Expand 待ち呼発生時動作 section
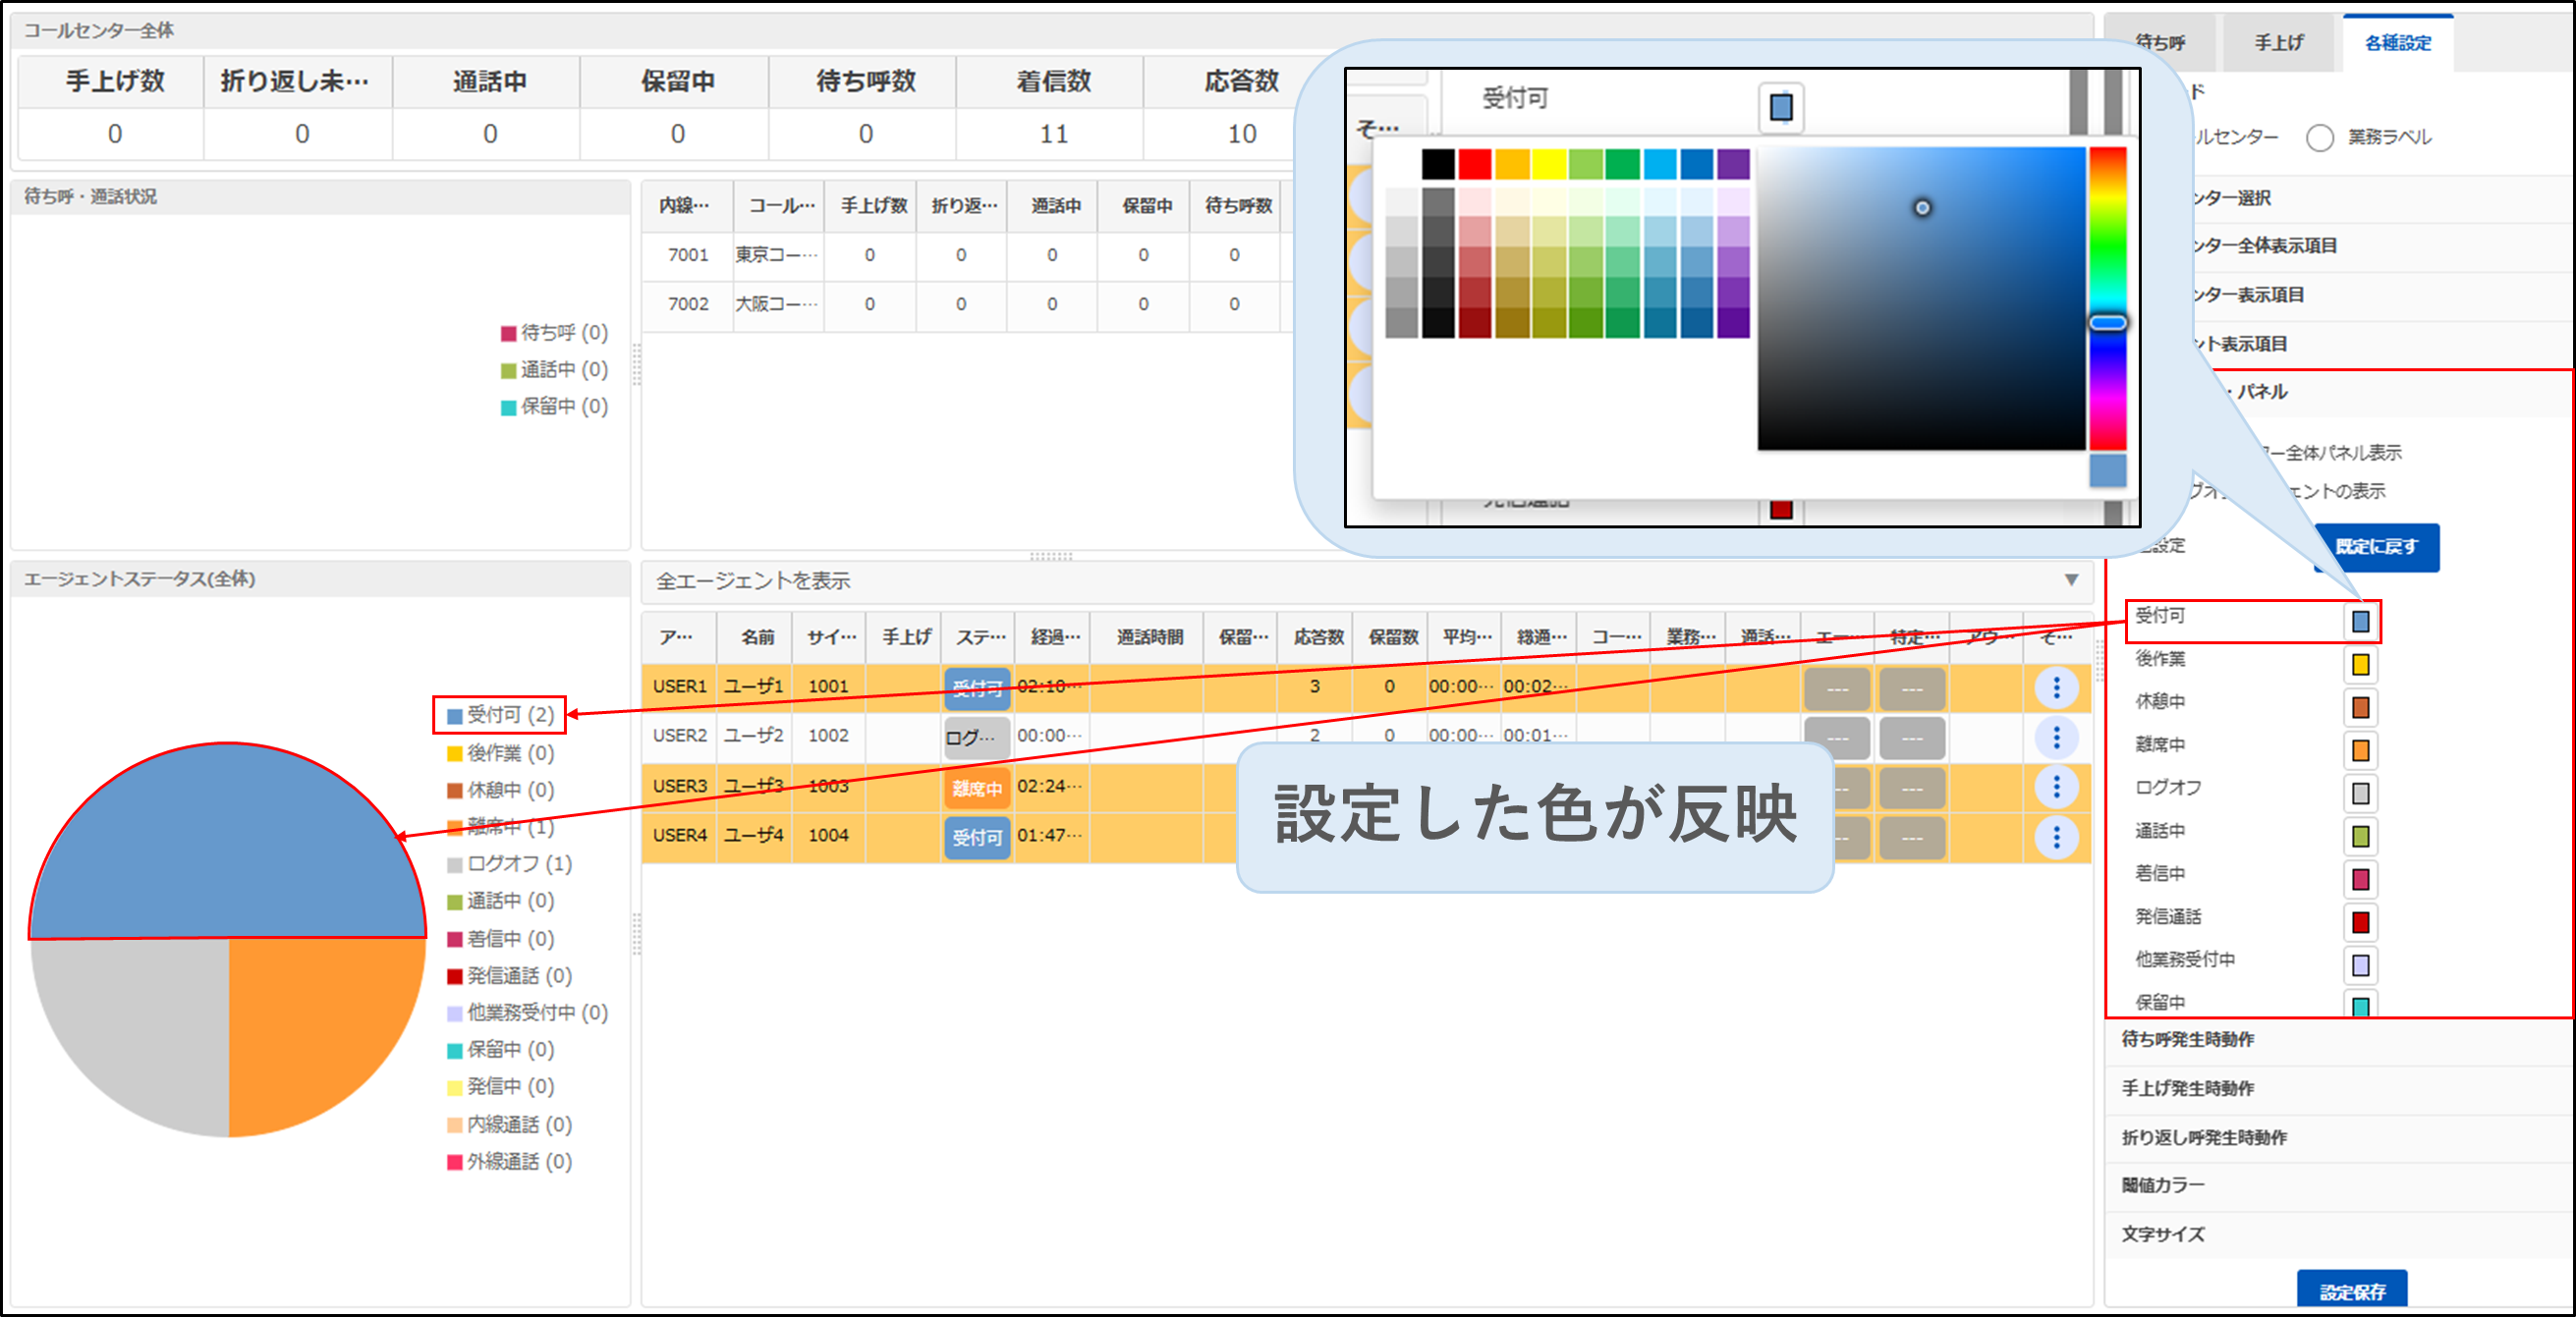The width and height of the screenshot is (2576, 1317). [x=2187, y=1039]
